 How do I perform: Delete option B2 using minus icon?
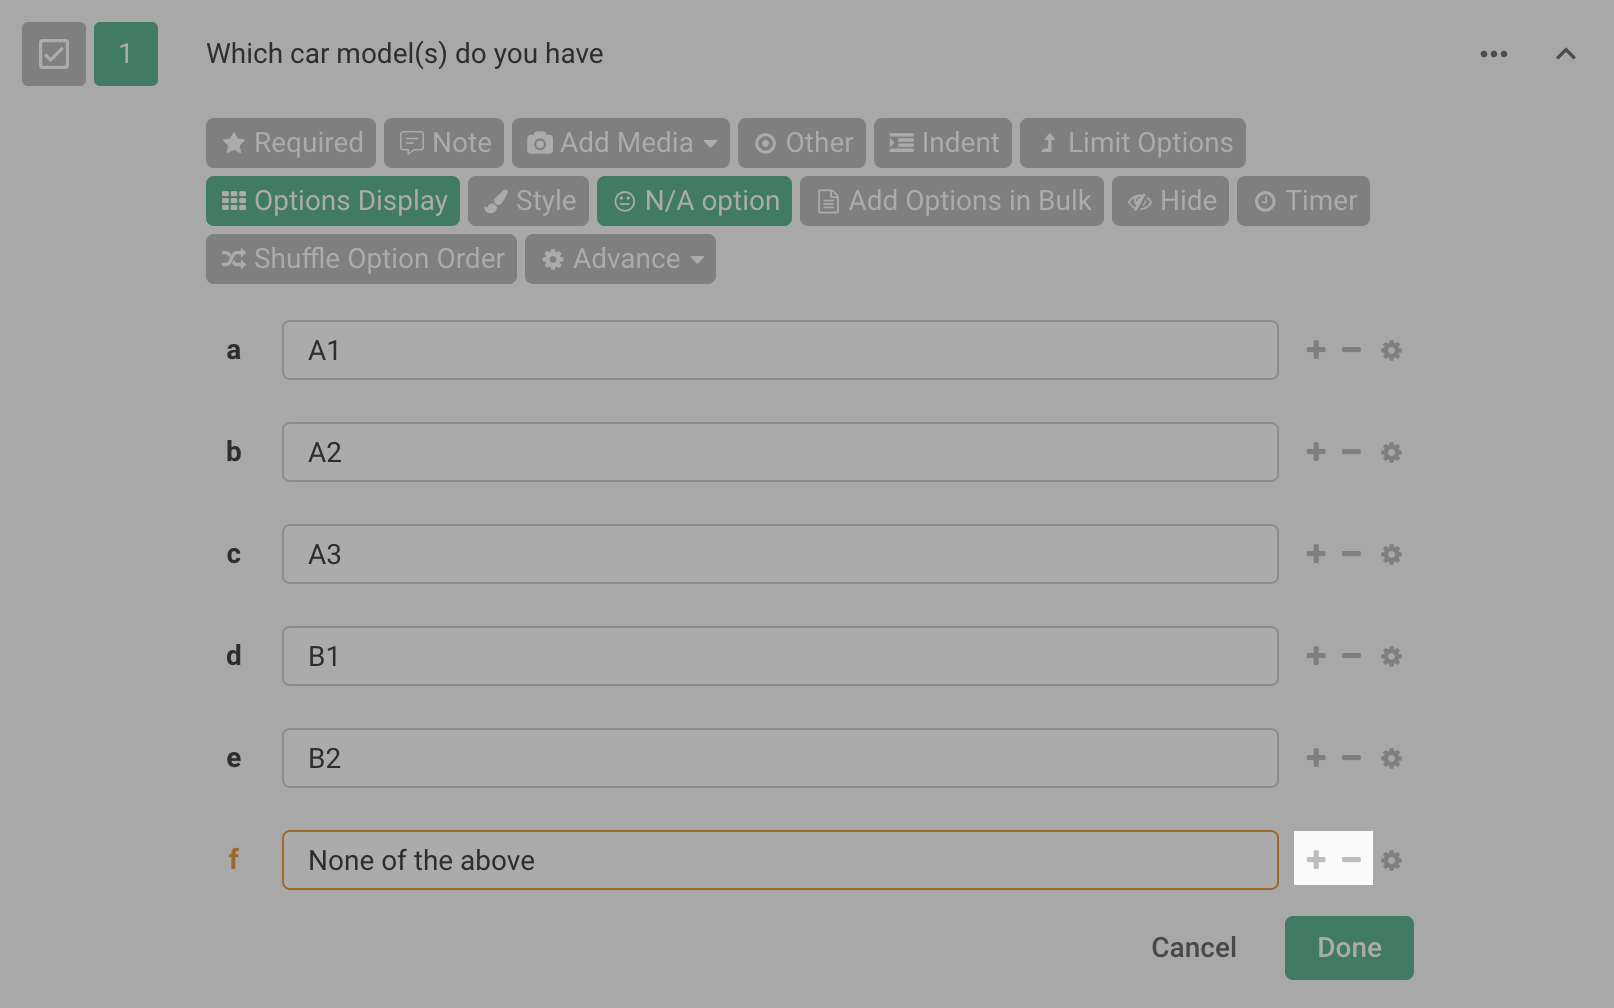pos(1351,758)
